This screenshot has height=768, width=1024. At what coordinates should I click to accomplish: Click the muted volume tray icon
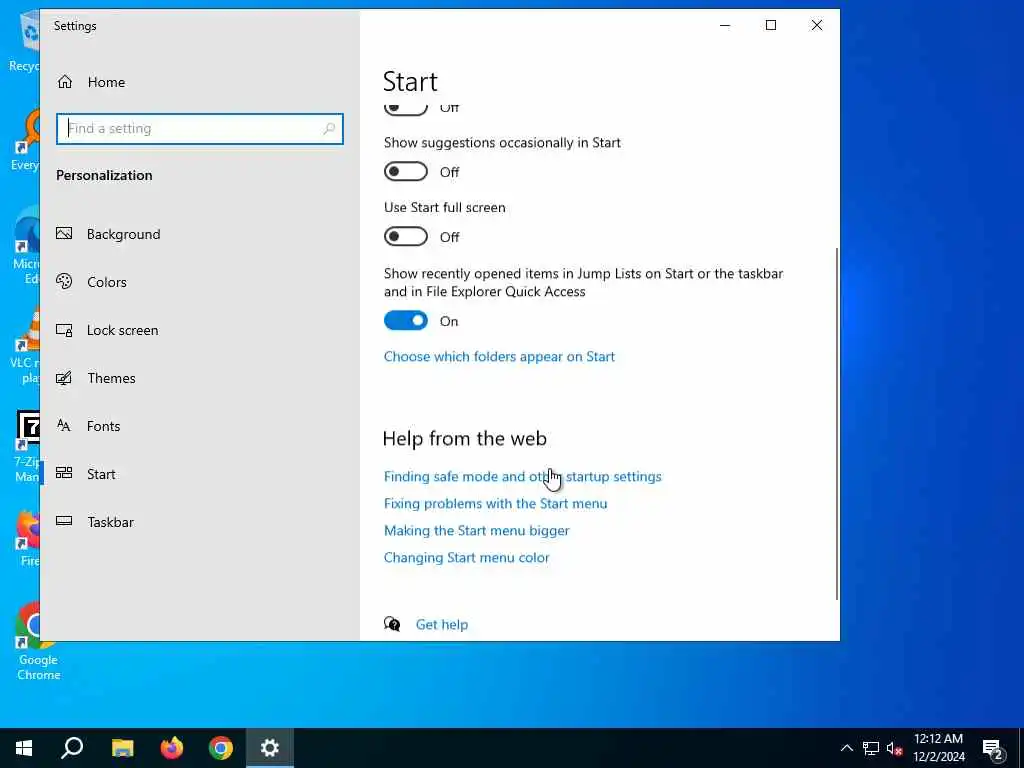[x=894, y=748]
